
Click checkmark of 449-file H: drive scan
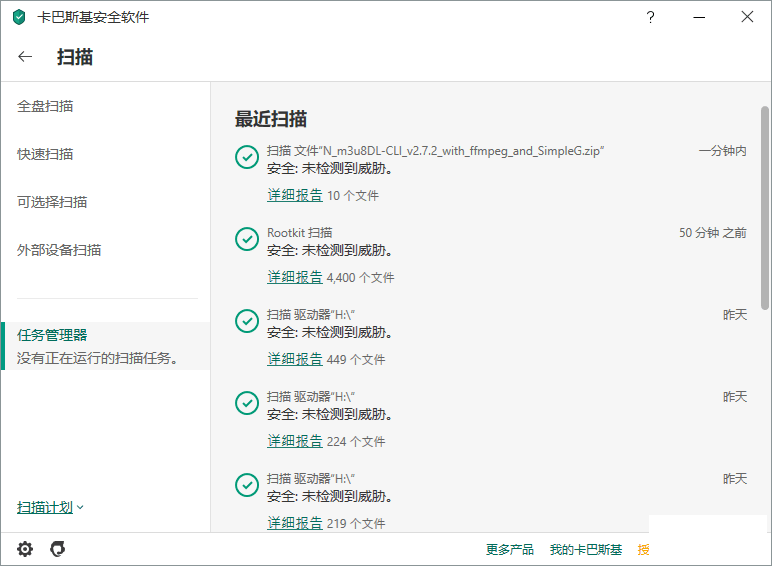(x=247, y=321)
